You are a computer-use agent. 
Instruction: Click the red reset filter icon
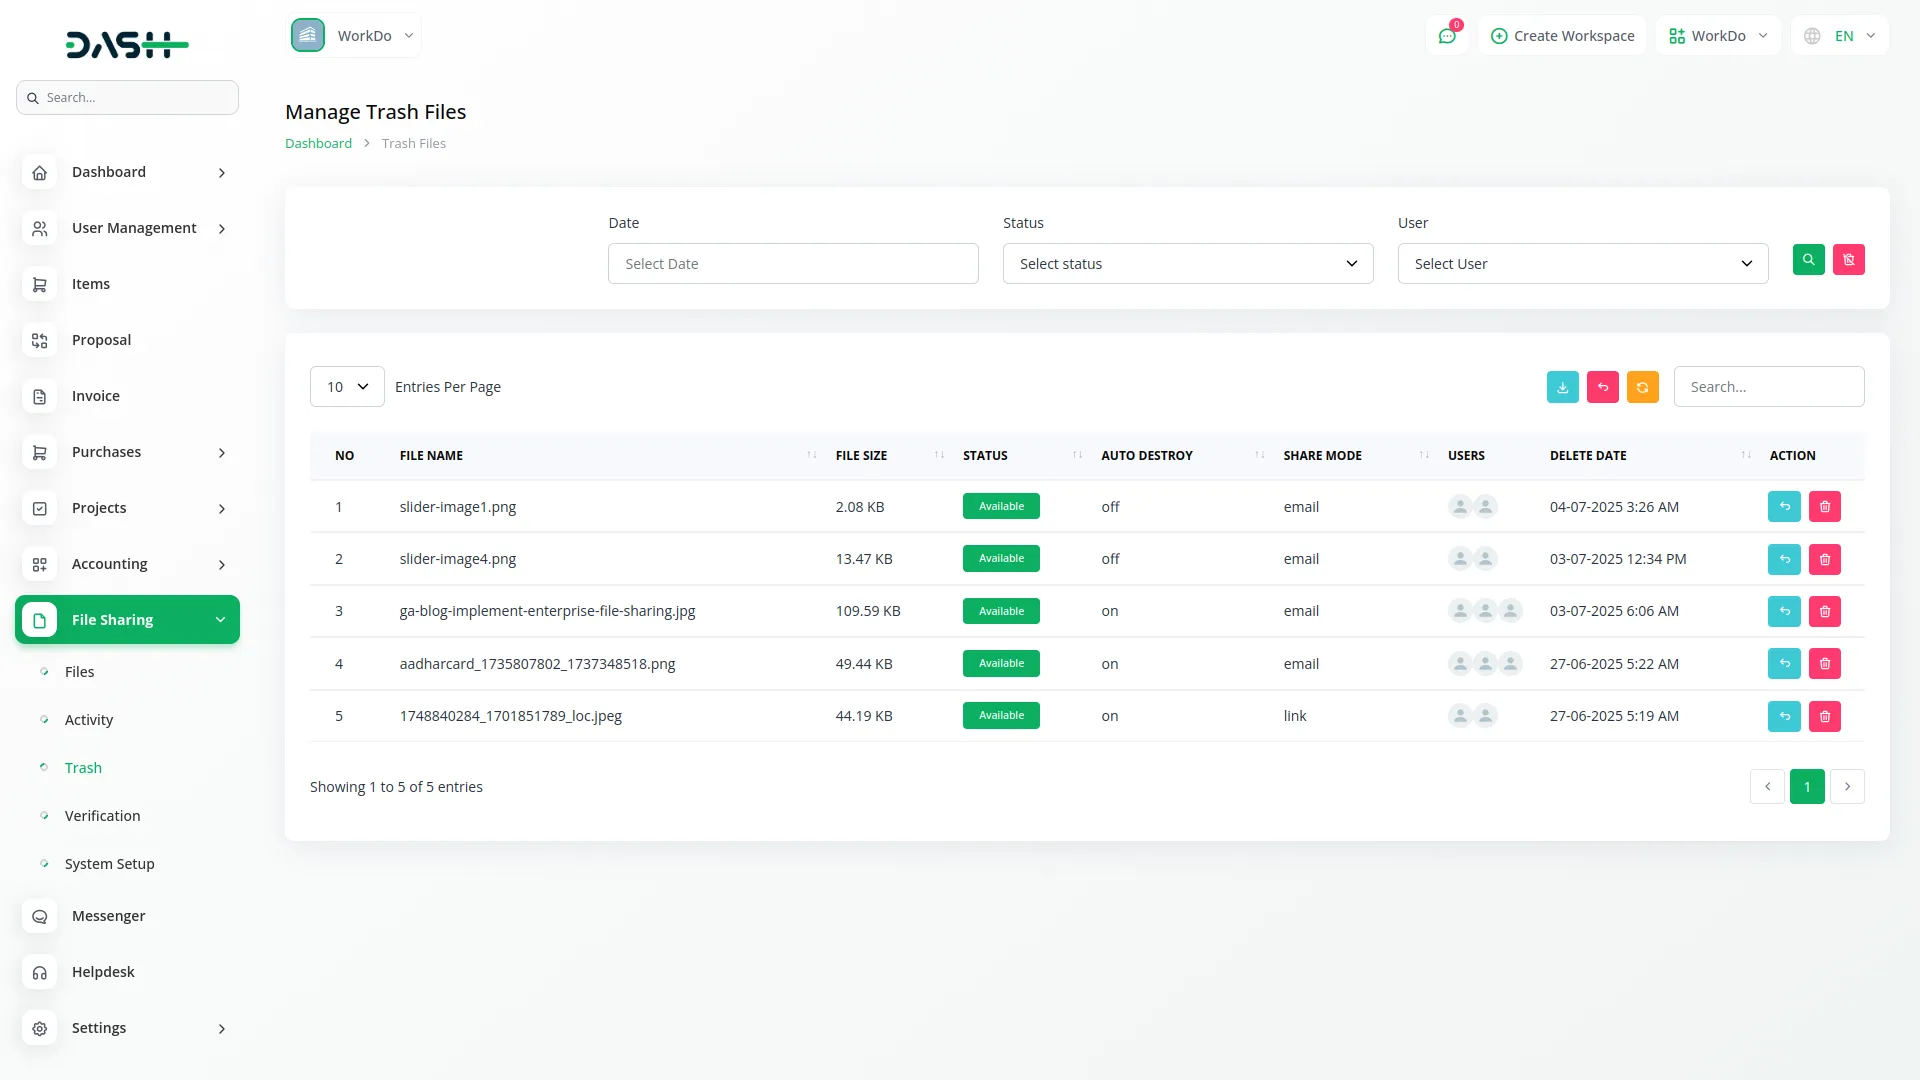point(1848,260)
